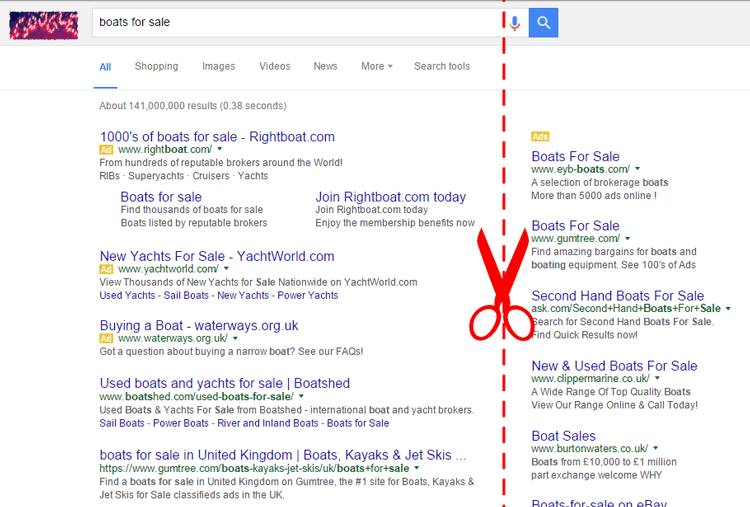Screen dimensions: 750x507
Task: Open the New Yachts sitelink
Action: point(243,296)
